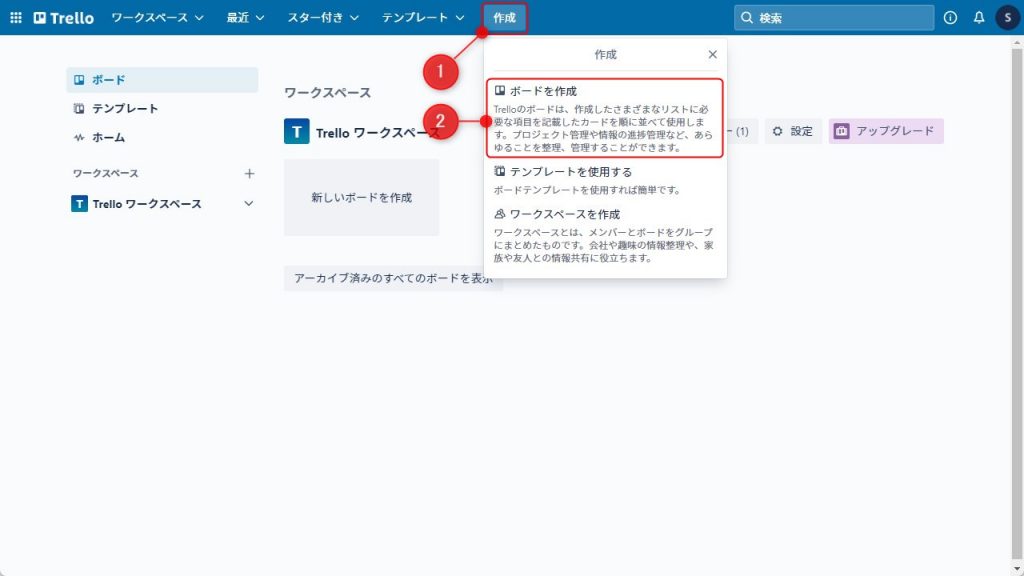This screenshot has width=1024, height=576.
Task: Open the notifications bell icon
Action: tap(978, 18)
